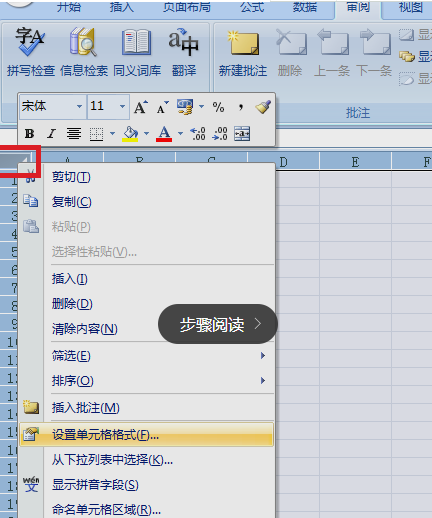Open the Research (信息检索) tool
The height and width of the screenshot is (518, 432).
pos(84,52)
